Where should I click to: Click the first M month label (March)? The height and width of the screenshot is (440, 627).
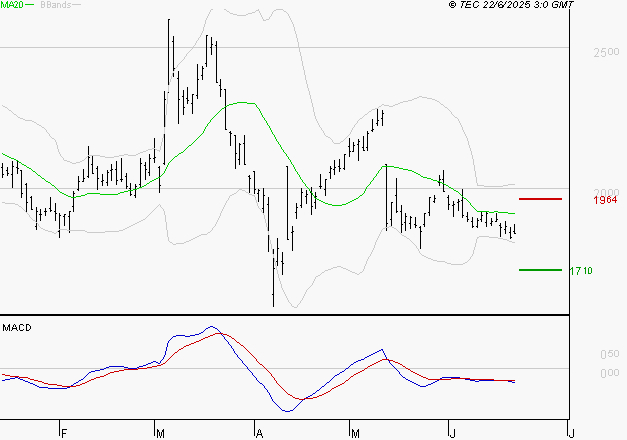tap(160, 434)
